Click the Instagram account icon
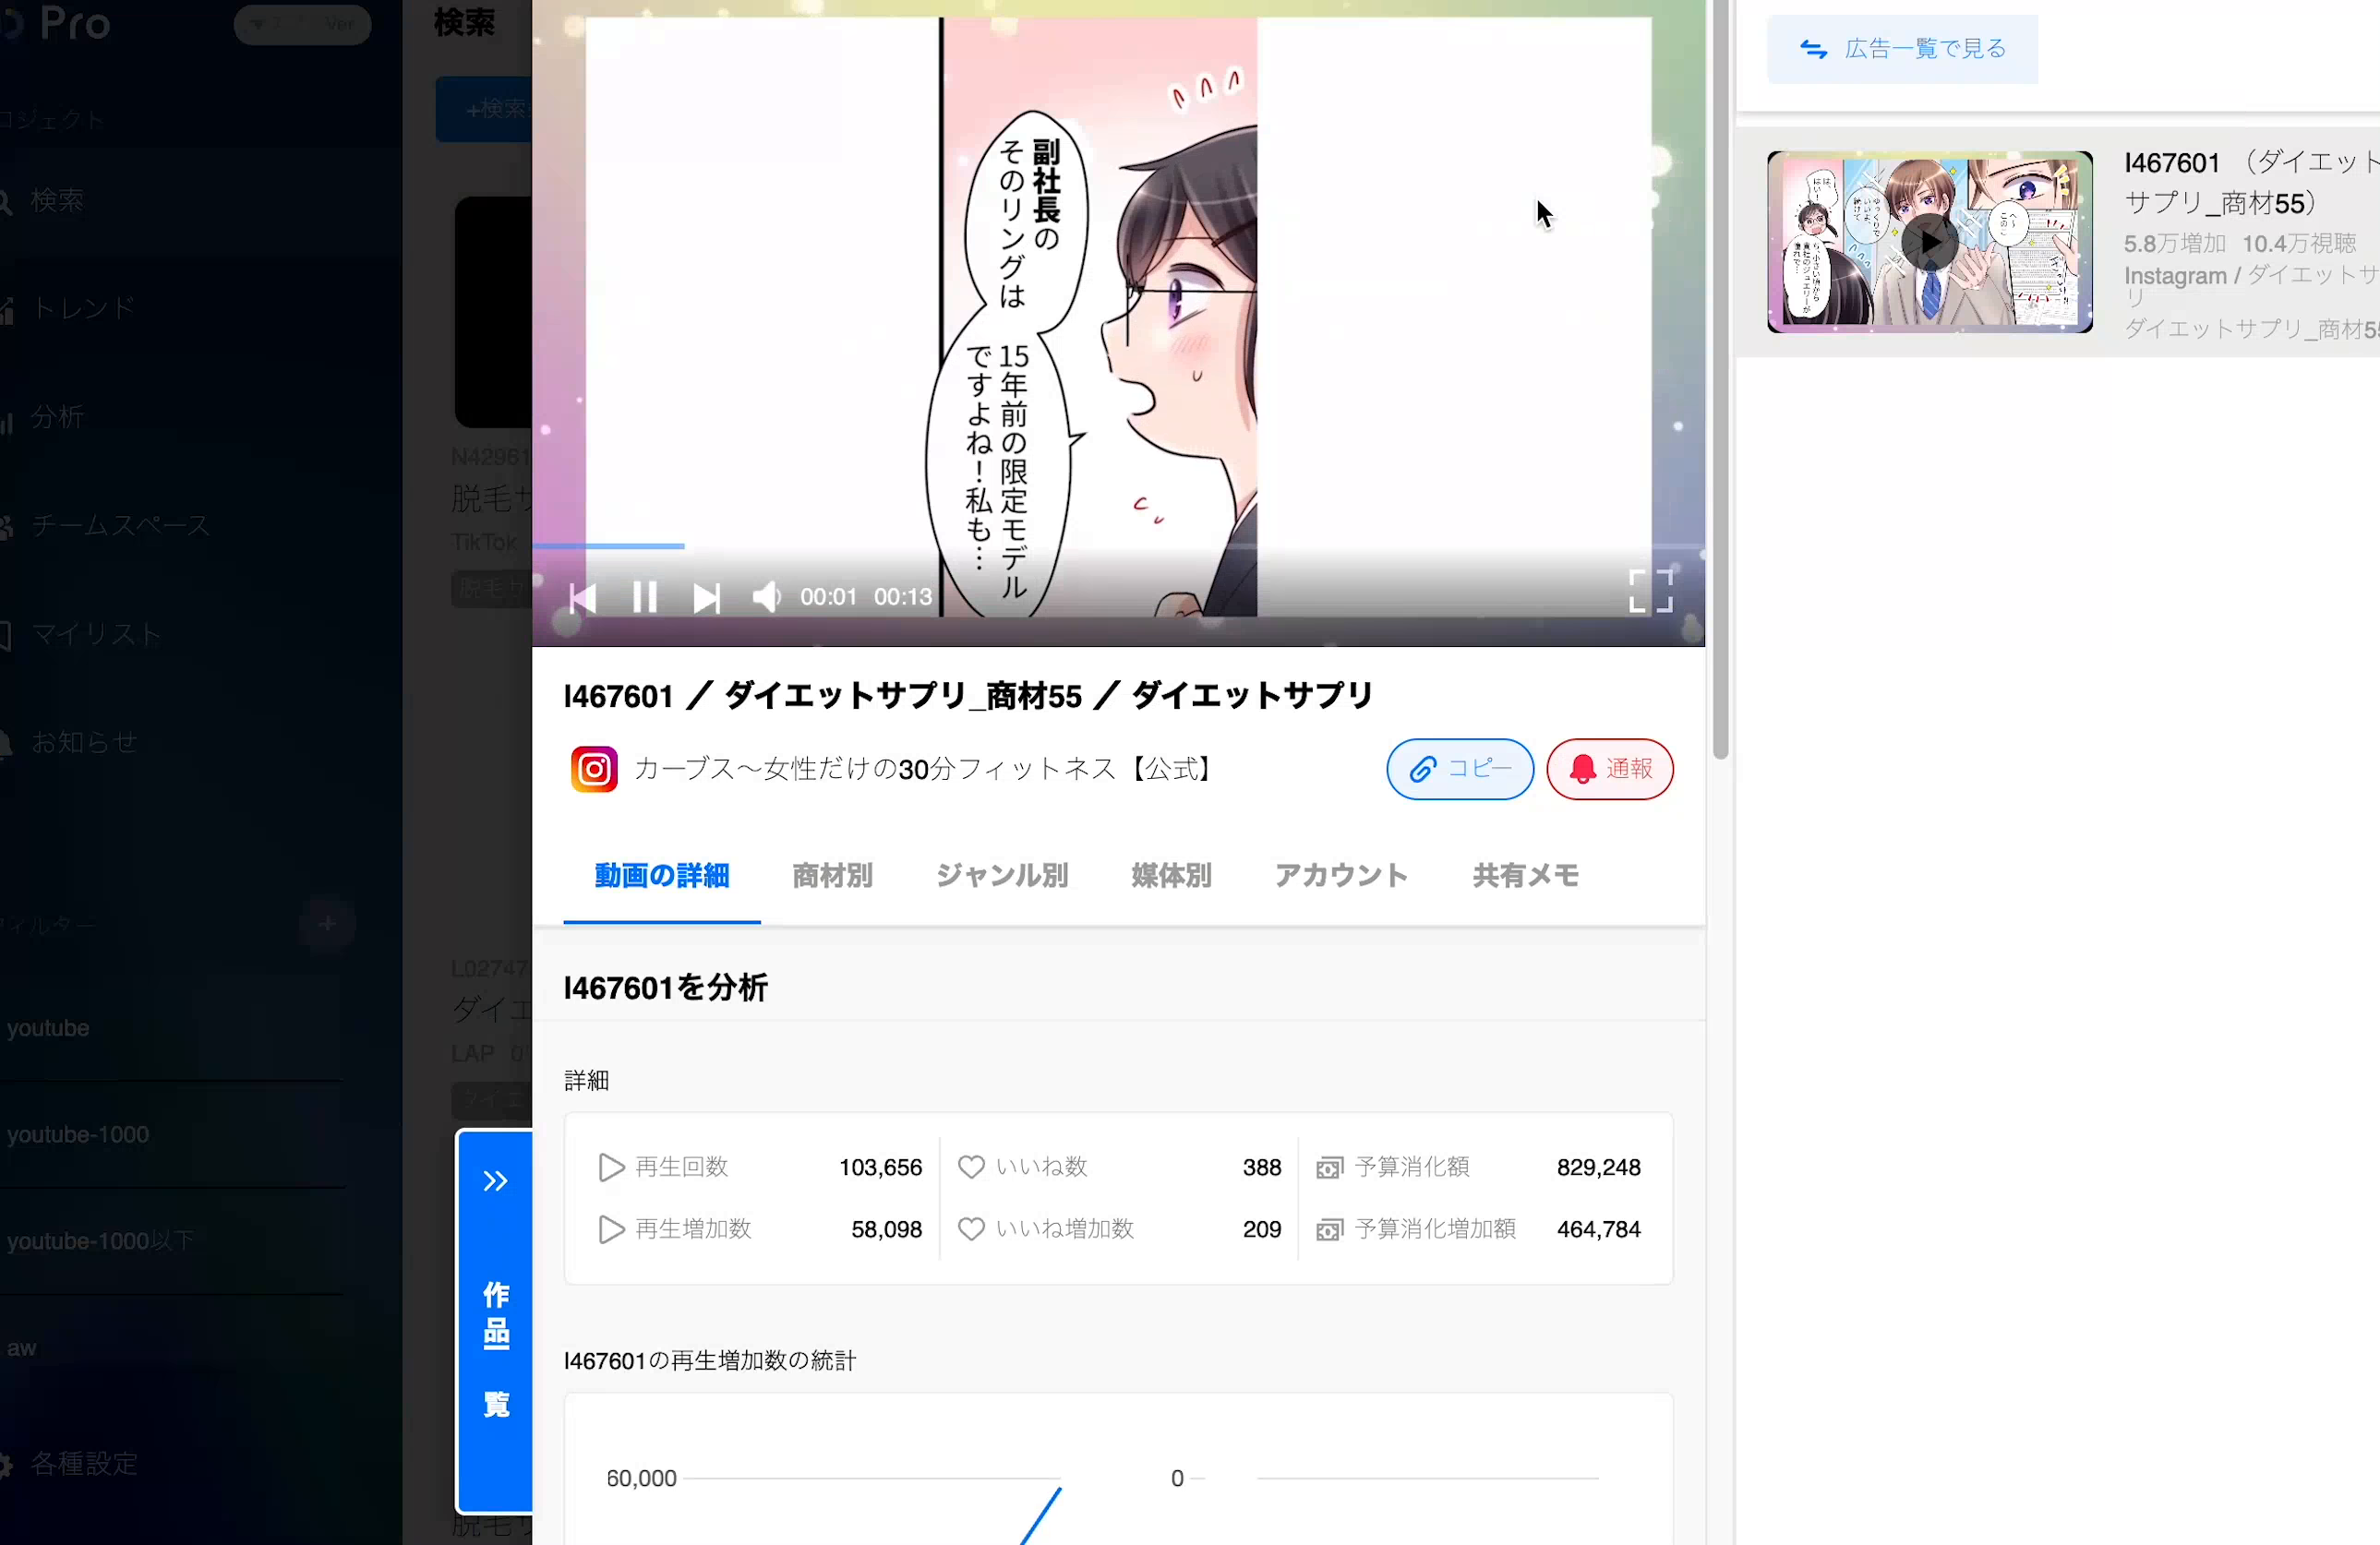The width and height of the screenshot is (2380, 1545). pyautogui.click(x=594, y=769)
